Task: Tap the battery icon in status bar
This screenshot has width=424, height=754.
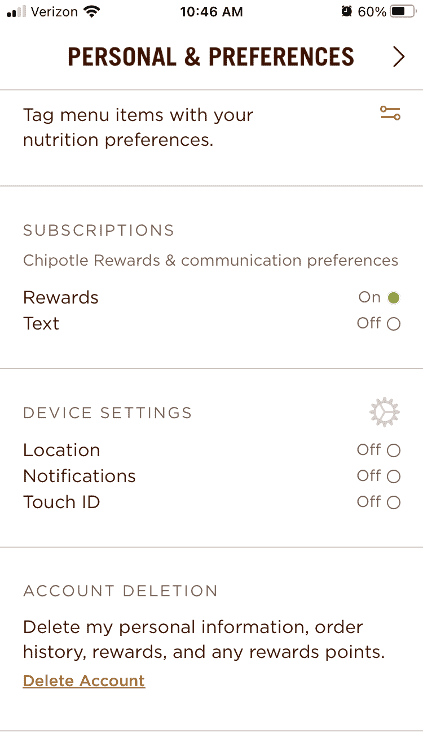Action: pos(403,12)
